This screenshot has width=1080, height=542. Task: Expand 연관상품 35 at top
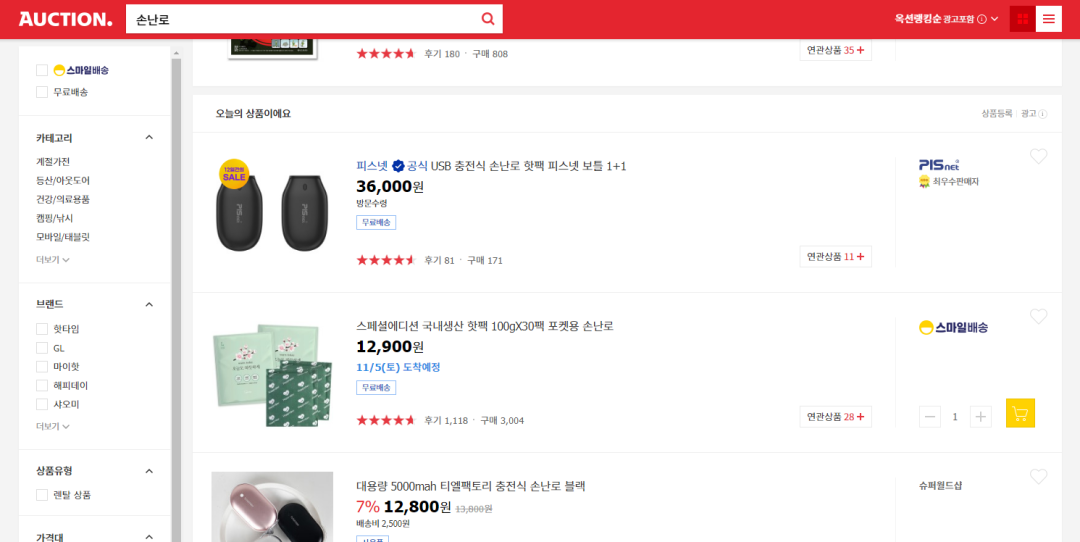click(835, 50)
